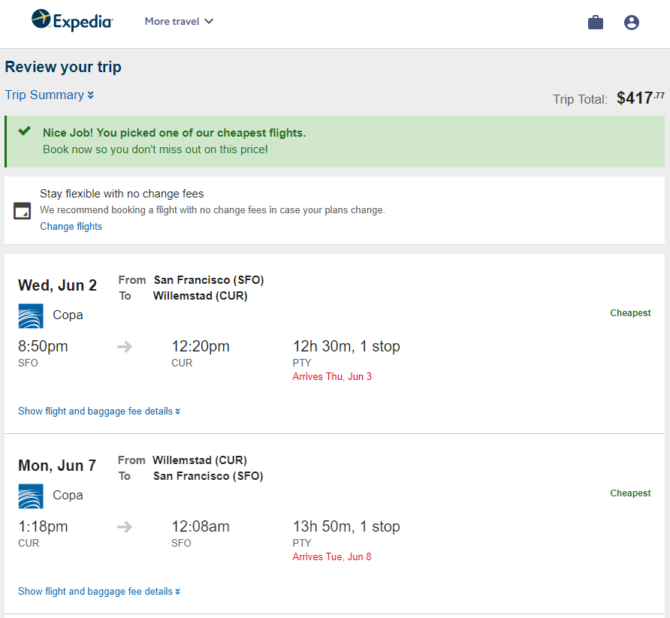Click the Trip Total price $417.77
670x618 pixels.
[640, 98]
